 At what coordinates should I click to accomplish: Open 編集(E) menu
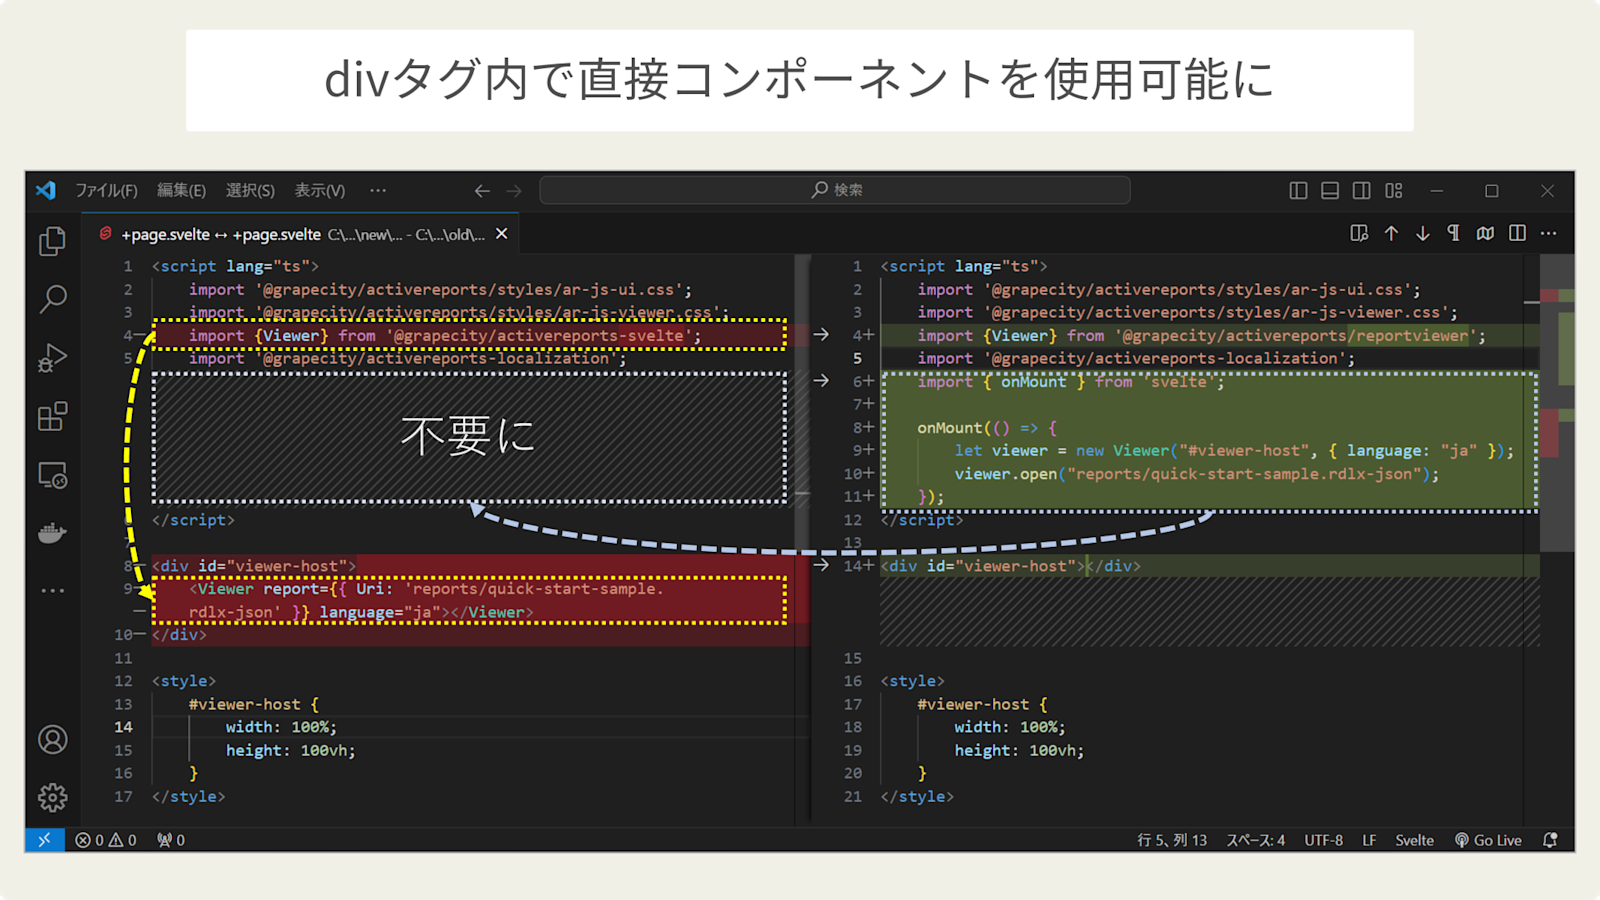pos(181,190)
